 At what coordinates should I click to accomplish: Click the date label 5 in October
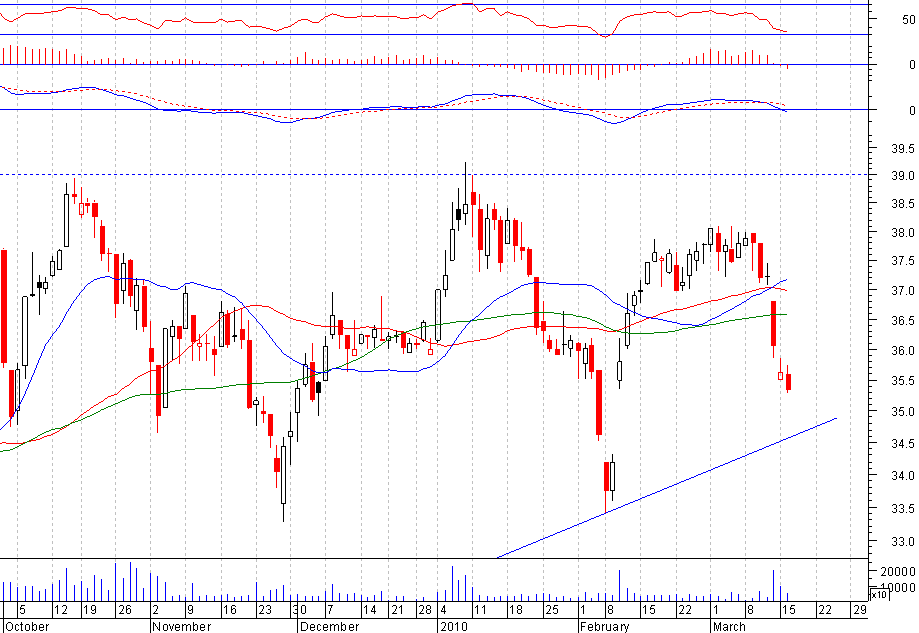click(22, 610)
